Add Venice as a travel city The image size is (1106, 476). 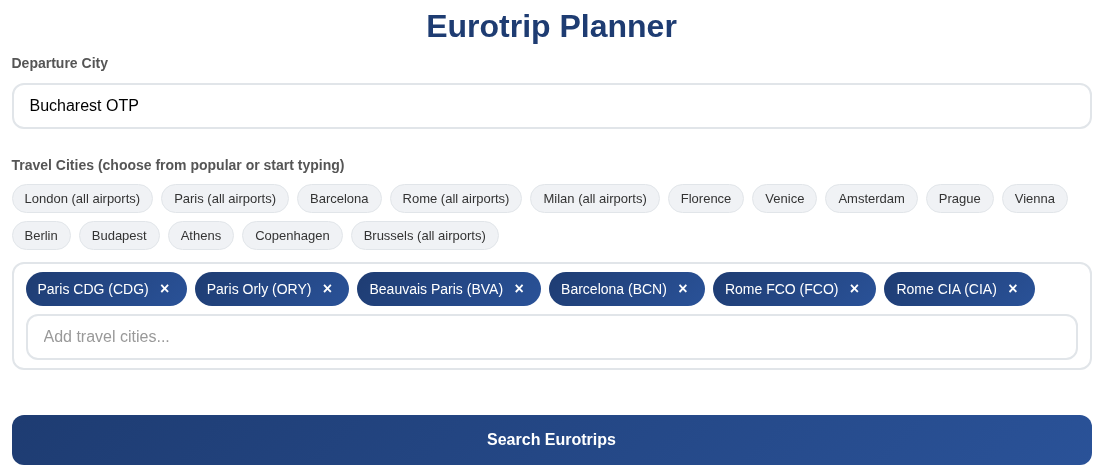tap(784, 198)
